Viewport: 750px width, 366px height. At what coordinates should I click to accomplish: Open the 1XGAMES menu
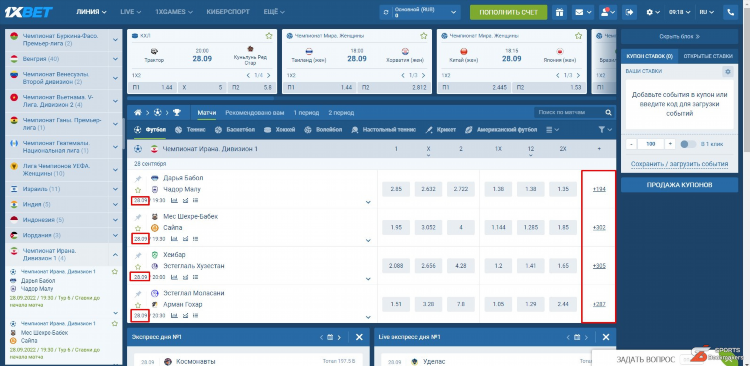click(x=174, y=12)
